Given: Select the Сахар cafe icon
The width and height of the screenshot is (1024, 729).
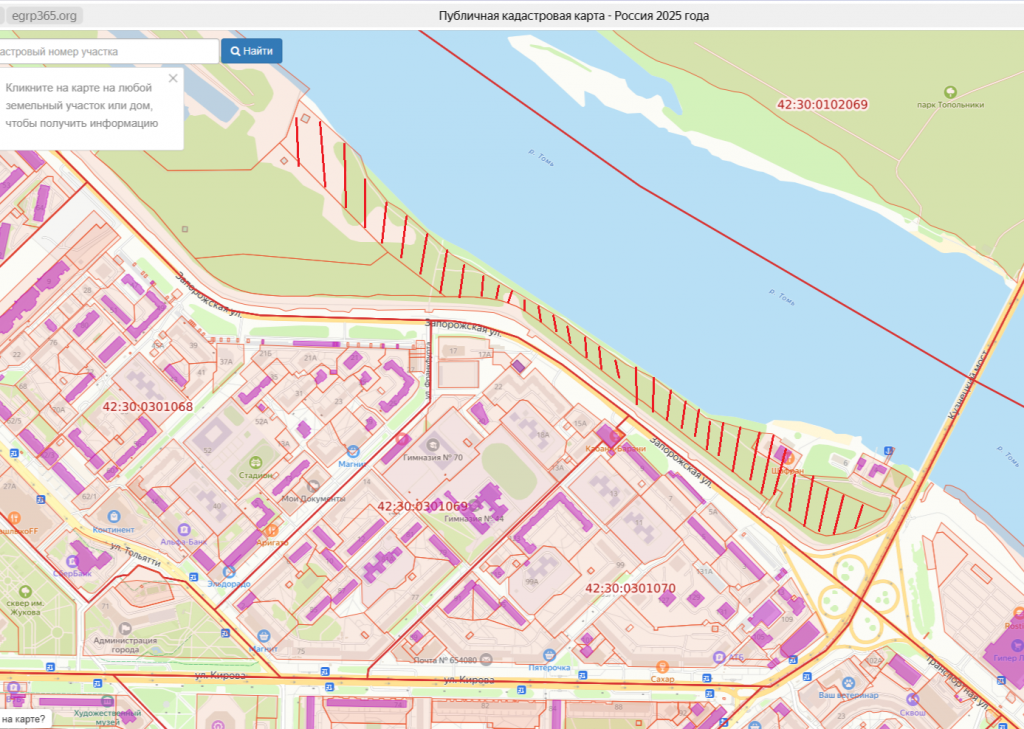Looking at the screenshot, I should click(660, 666).
